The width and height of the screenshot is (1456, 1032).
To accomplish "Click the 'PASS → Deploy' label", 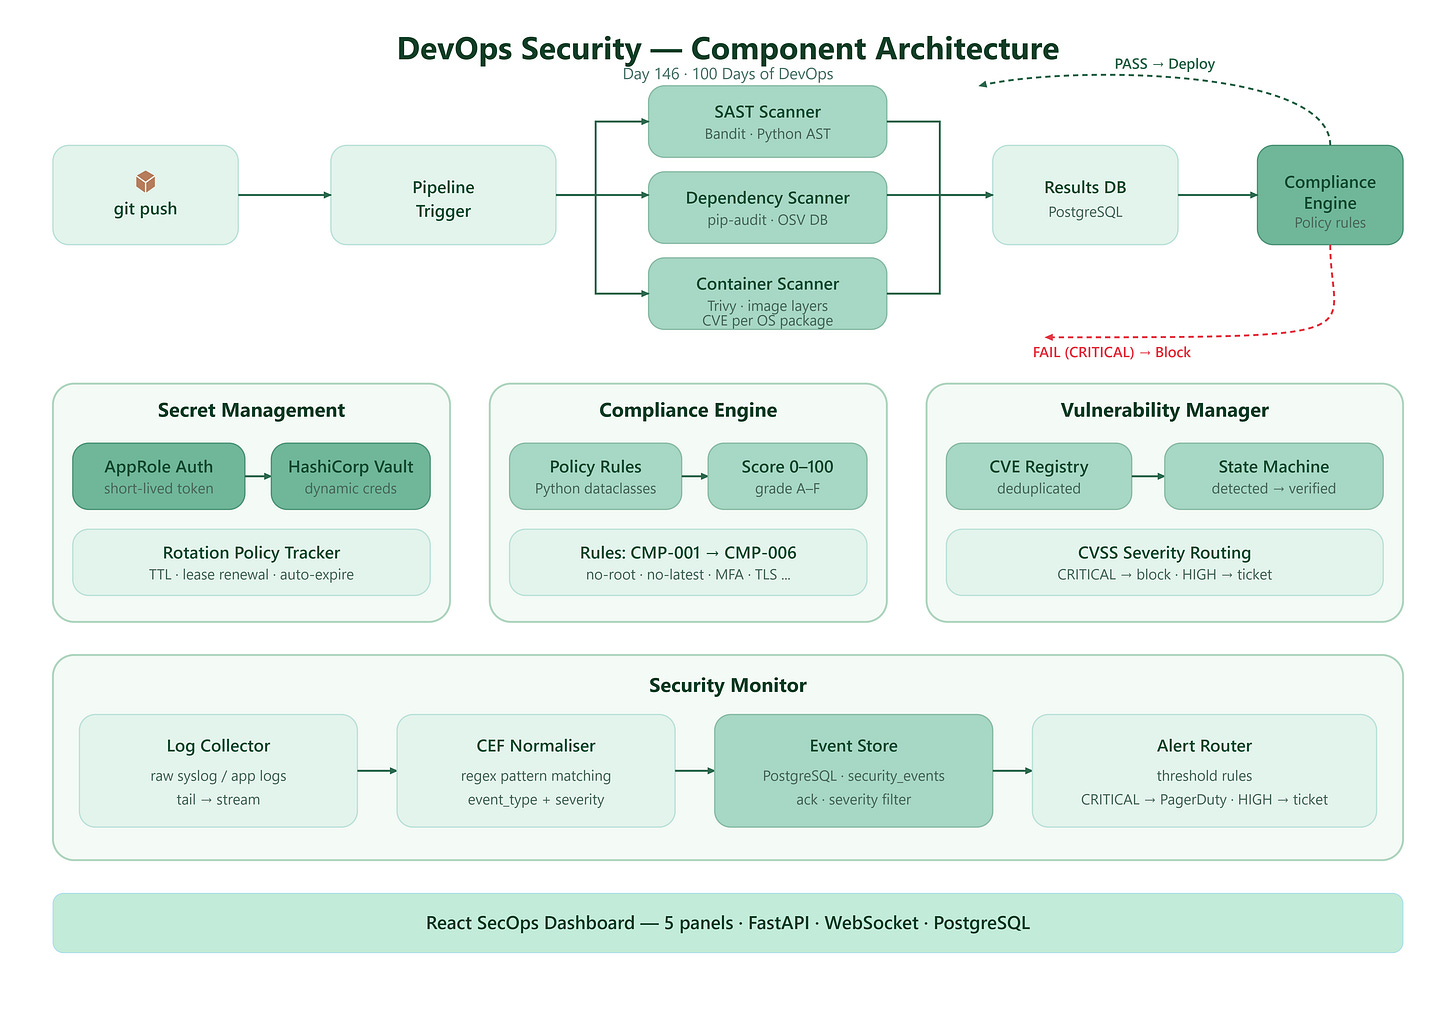I will coord(1165,64).
